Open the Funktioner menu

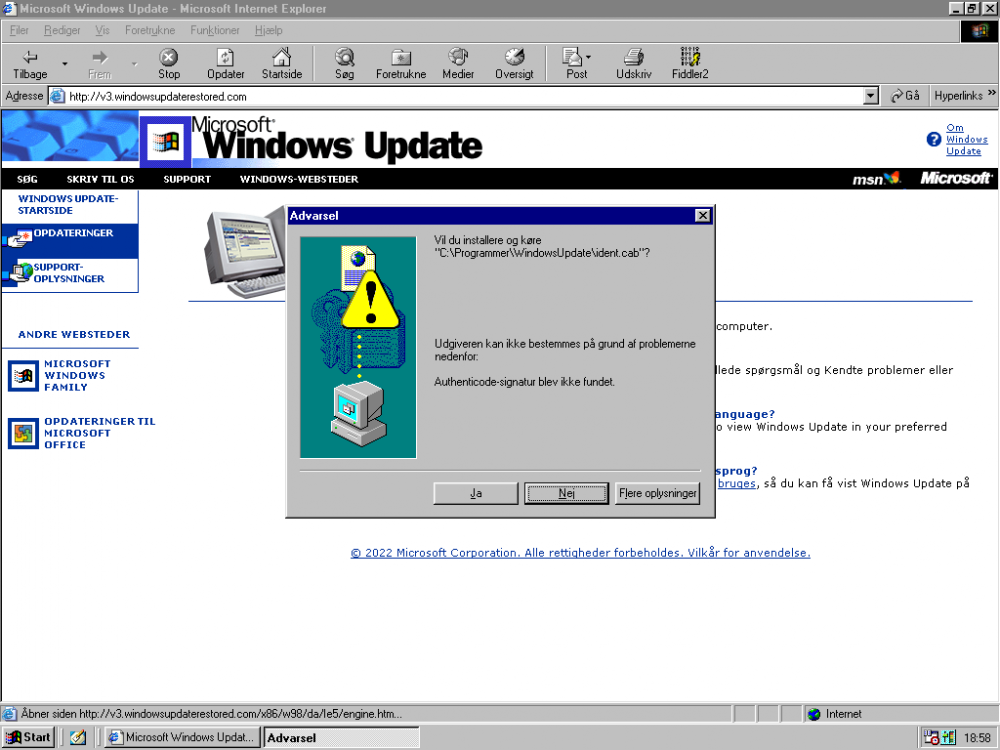coord(215,30)
